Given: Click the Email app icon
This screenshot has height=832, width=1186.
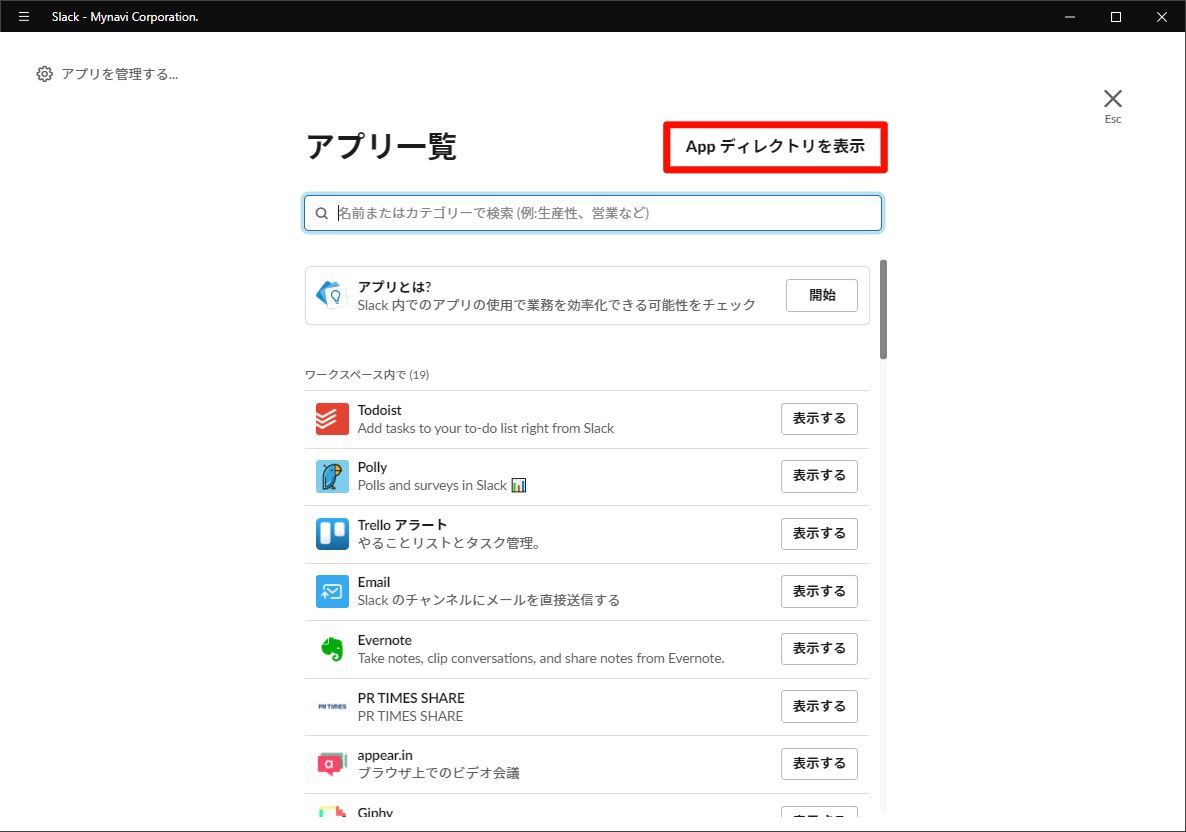Looking at the screenshot, I should tap(332, 591).
